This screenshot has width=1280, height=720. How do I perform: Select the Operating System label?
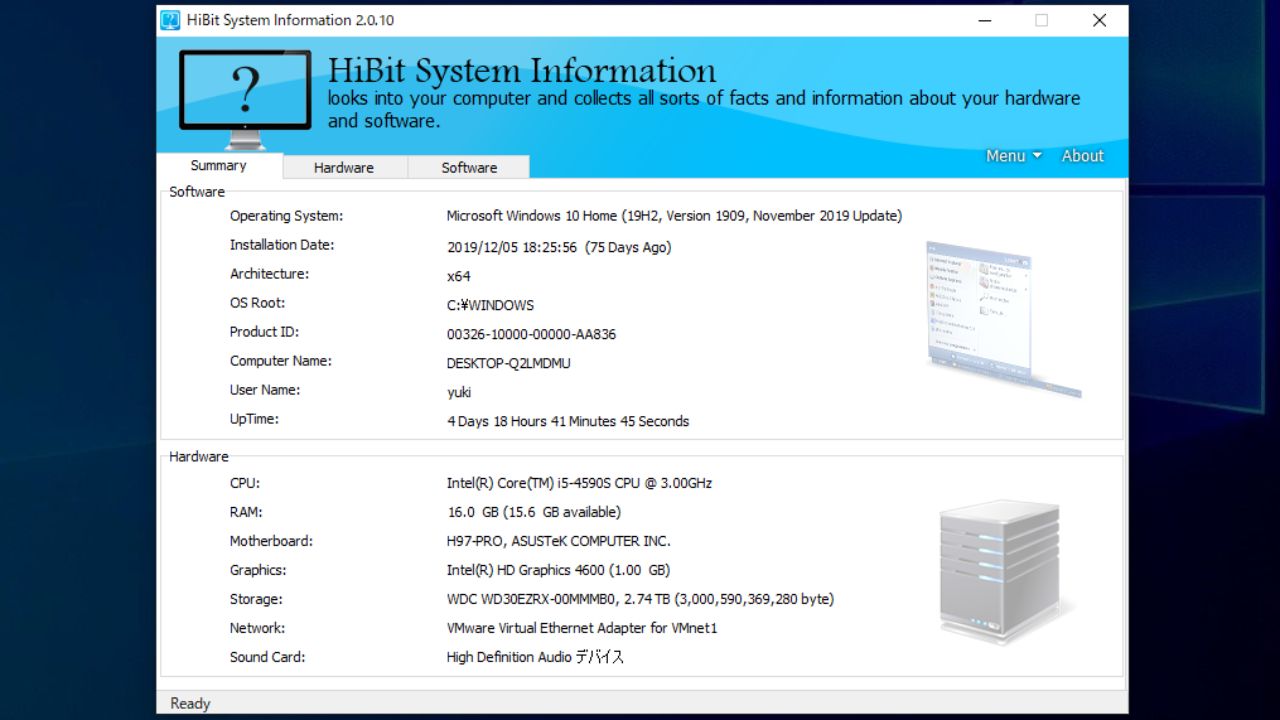pyautogui.click(x=286, y=216)
